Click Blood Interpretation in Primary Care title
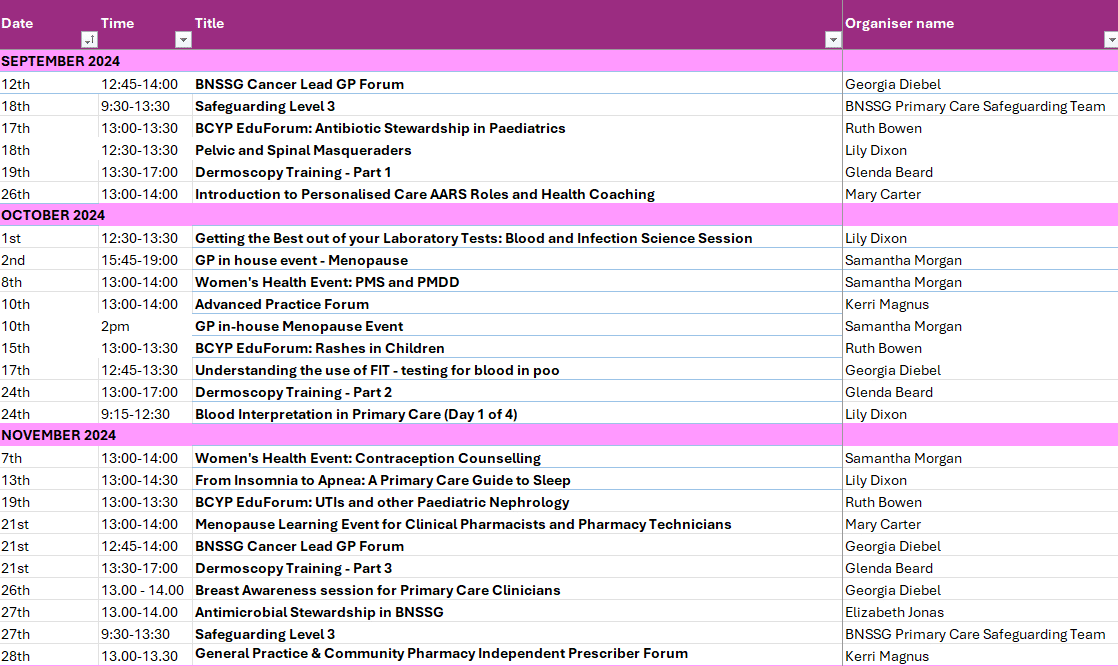This screenshot has width=1118, height=666. coord(356,414)
